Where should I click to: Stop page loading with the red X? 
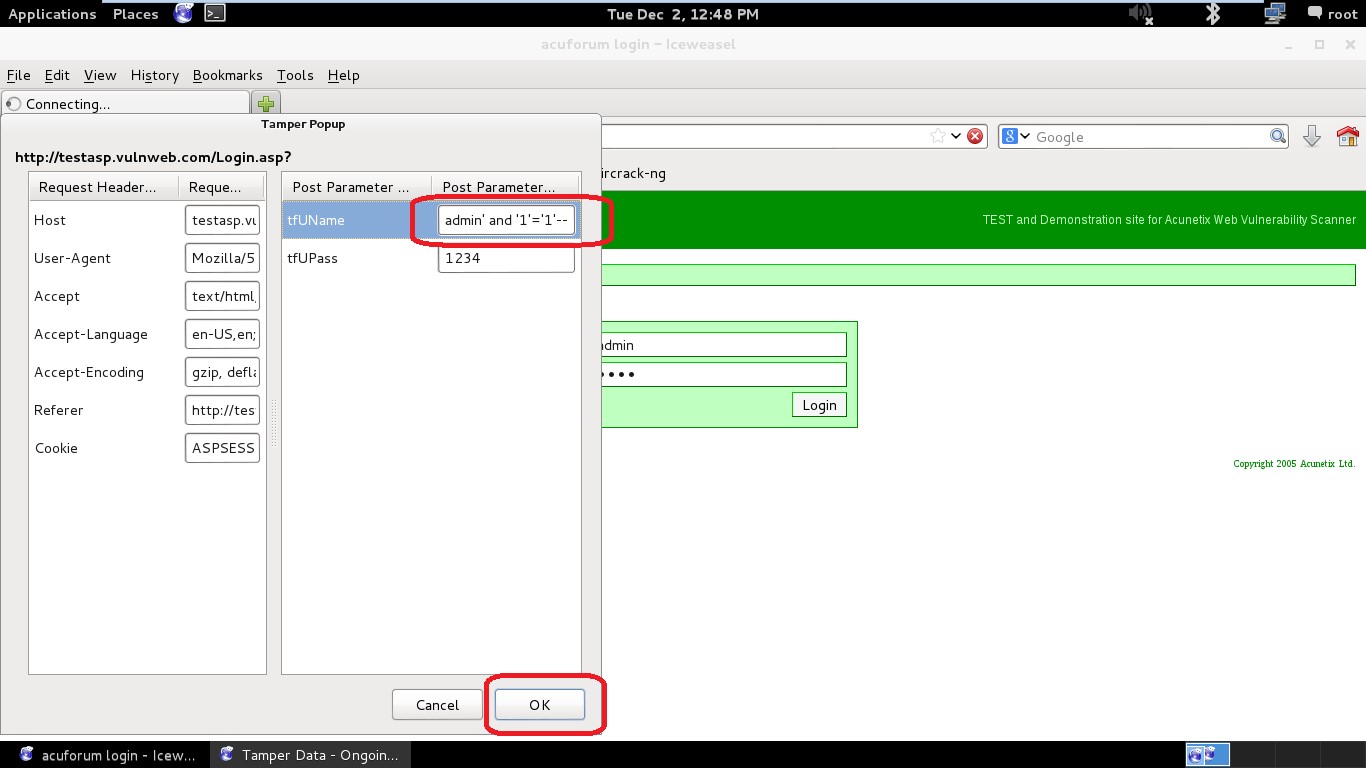[975, 137]
